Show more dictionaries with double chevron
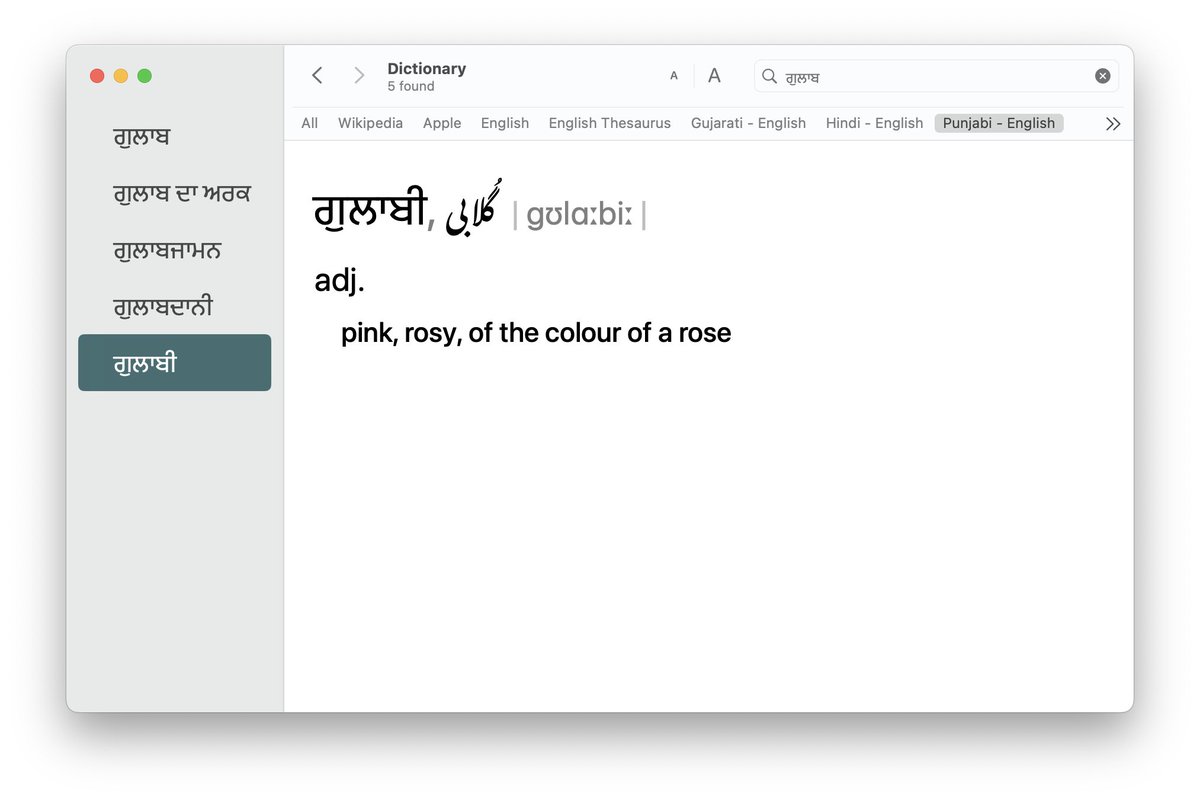 1113,124
